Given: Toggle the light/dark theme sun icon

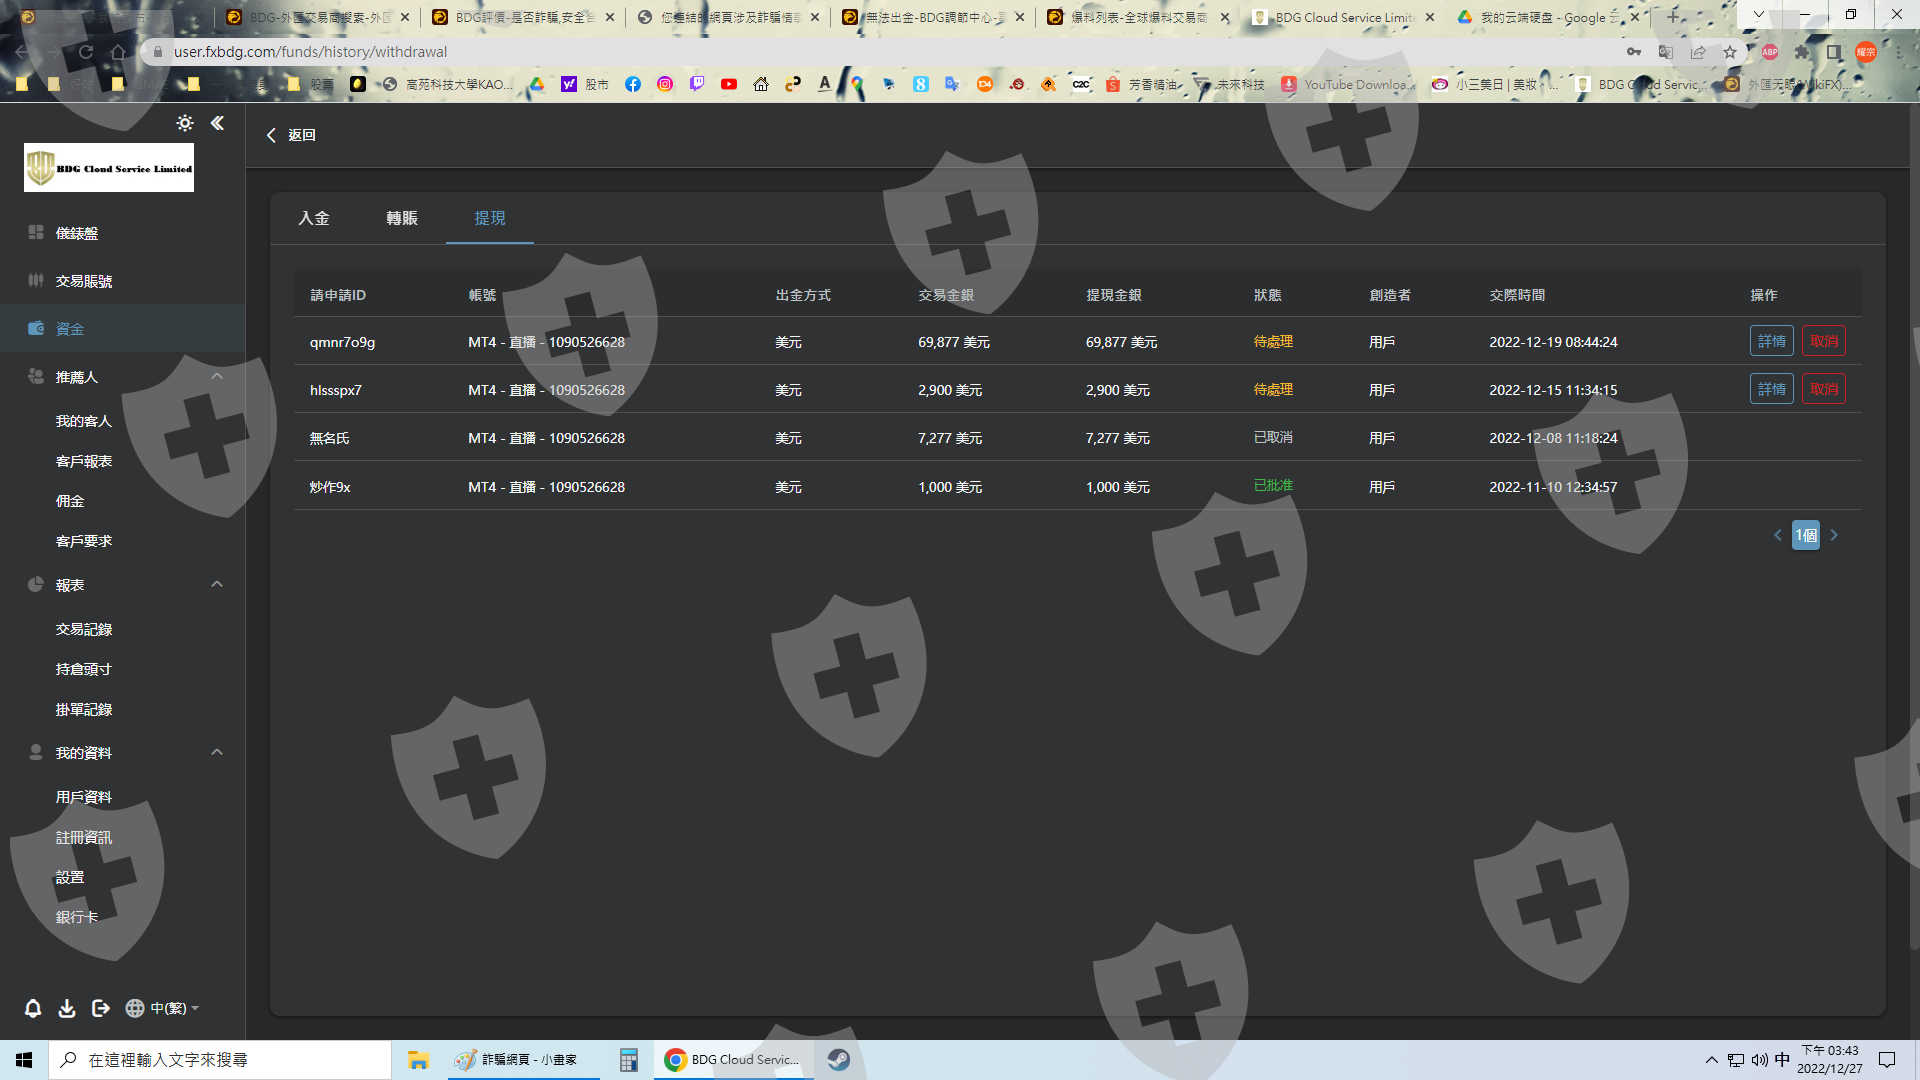Looking at the screenshot, I should 184,123.
